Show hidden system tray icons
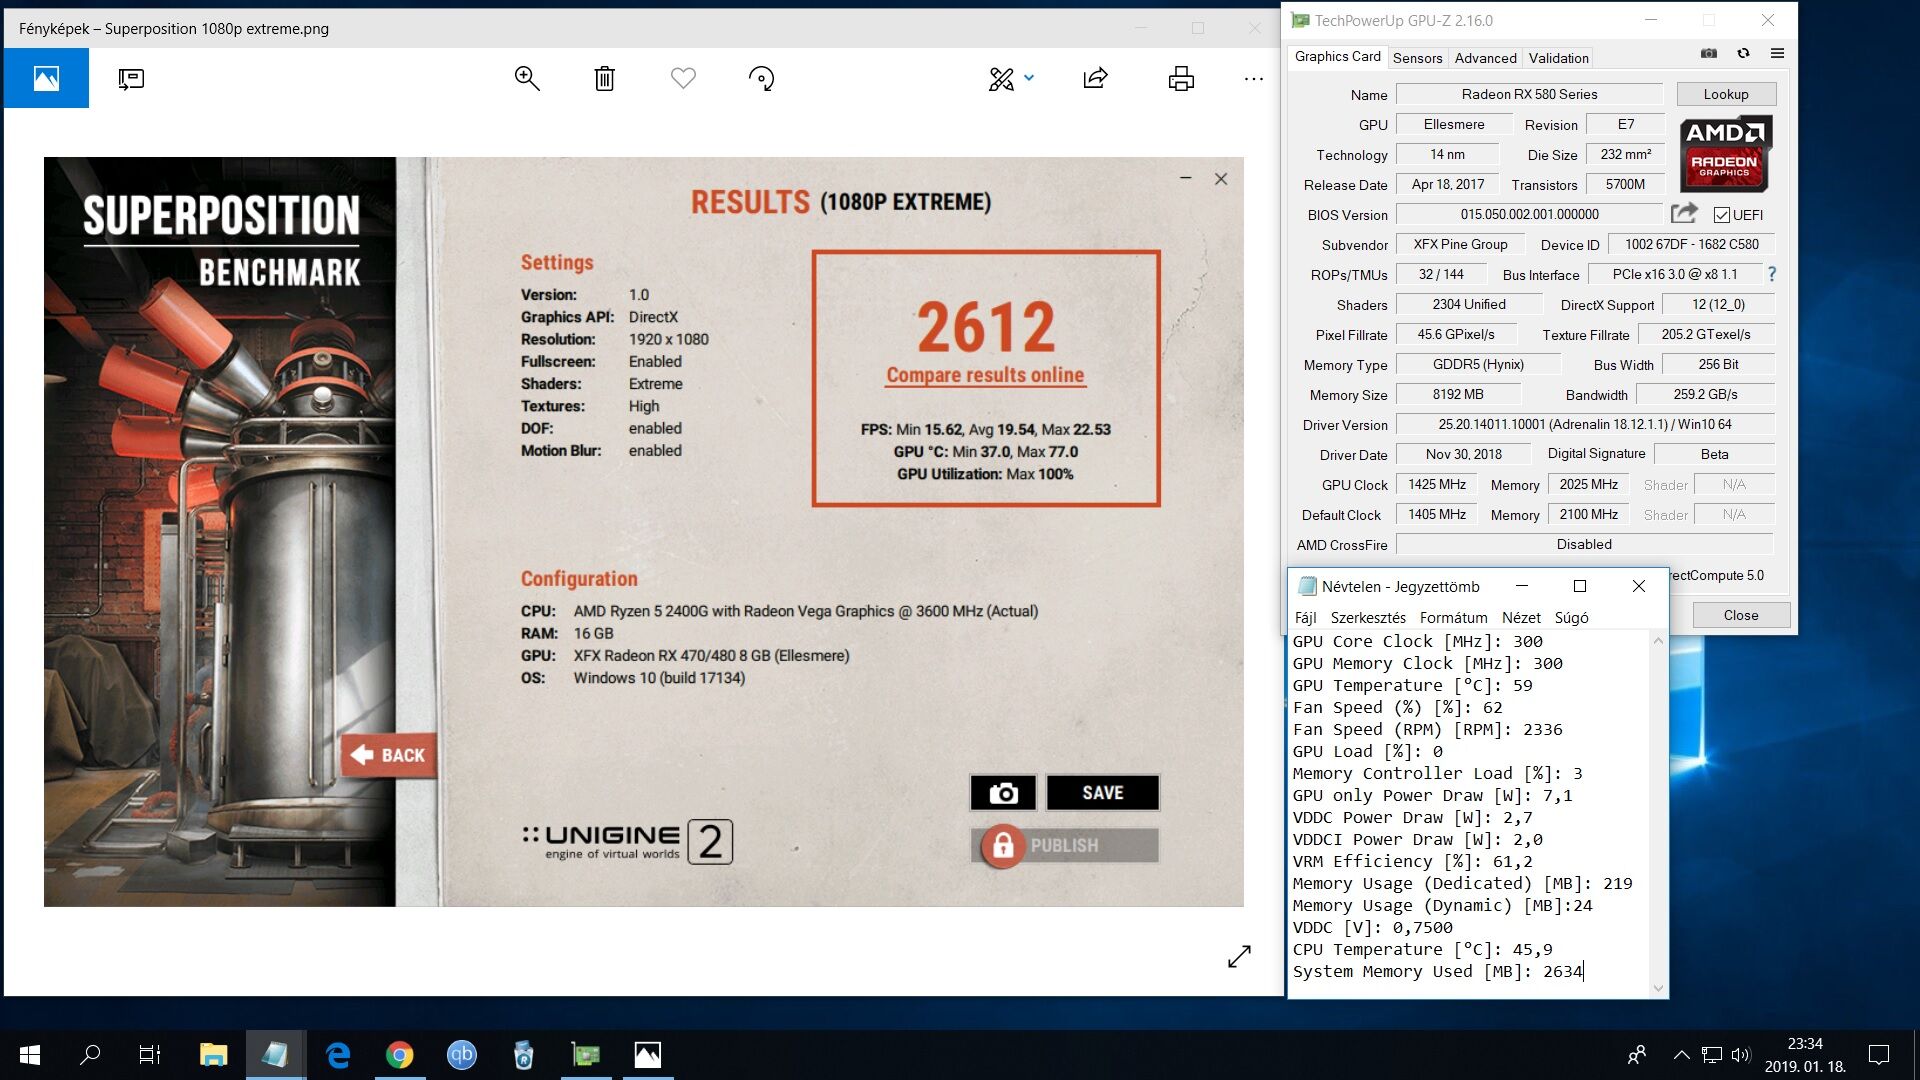 1682,1055
